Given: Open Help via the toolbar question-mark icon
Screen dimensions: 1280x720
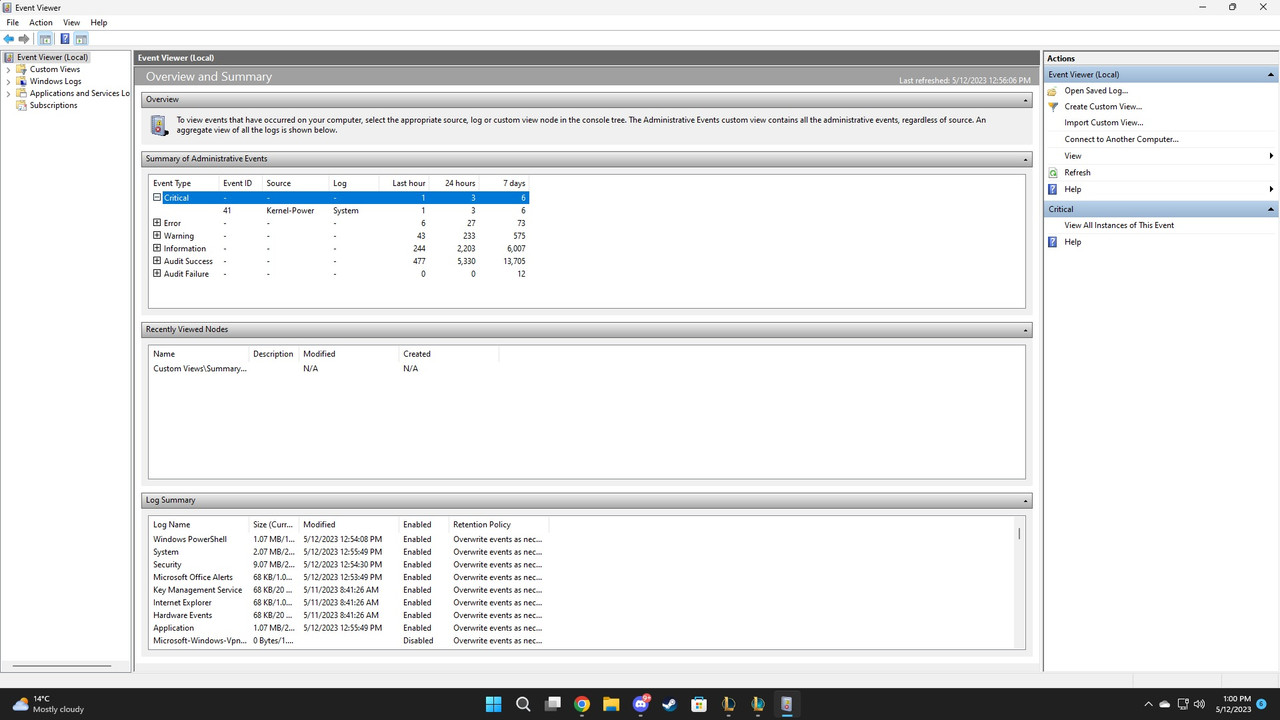Looking at the screenshot, I should (x=65, y=39).
